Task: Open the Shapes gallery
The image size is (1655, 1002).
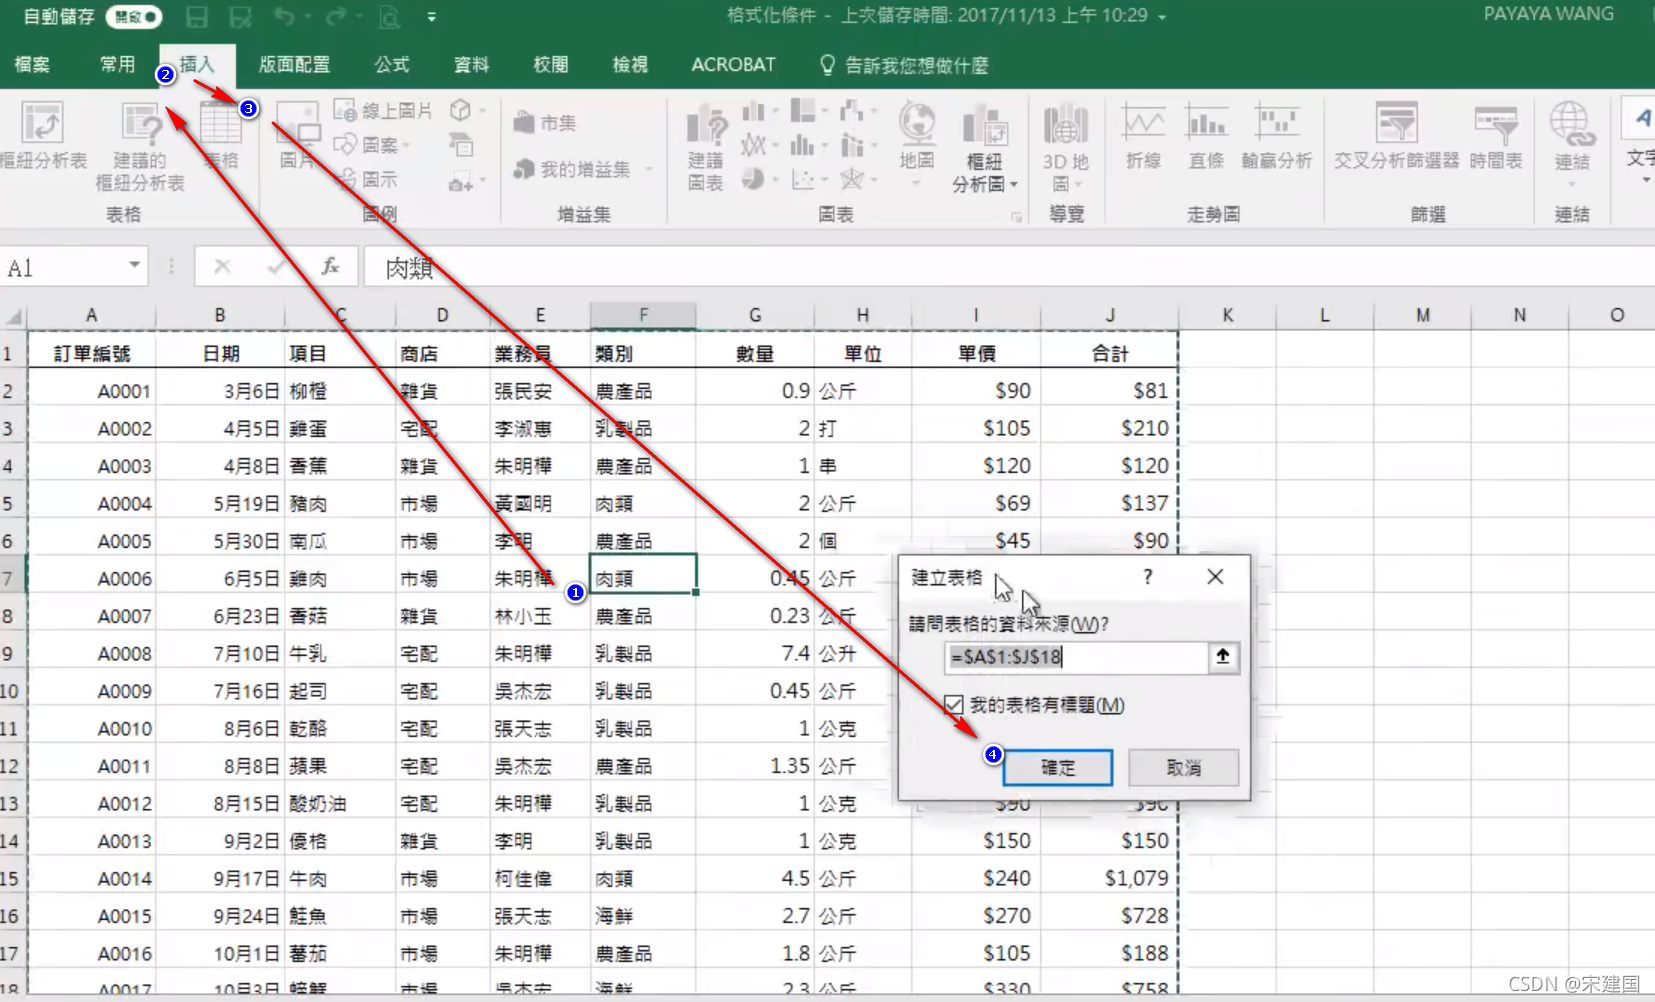Action: point(371,145)
